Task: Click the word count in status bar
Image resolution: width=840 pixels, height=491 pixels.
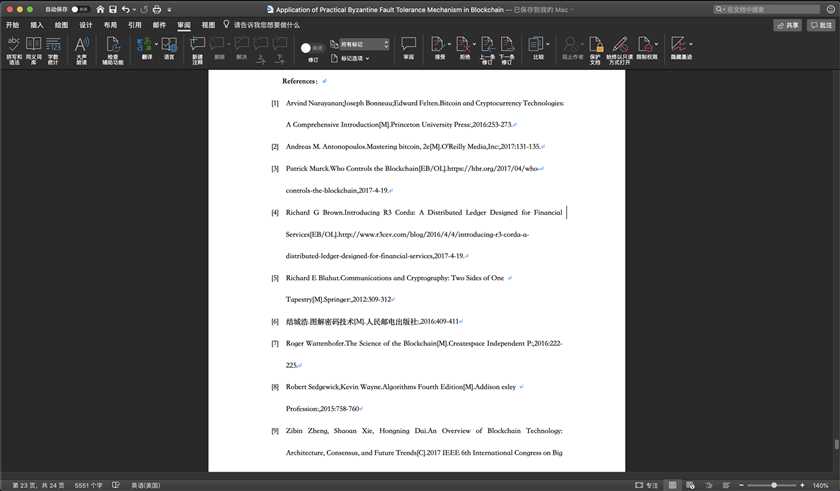Action: 88,485
